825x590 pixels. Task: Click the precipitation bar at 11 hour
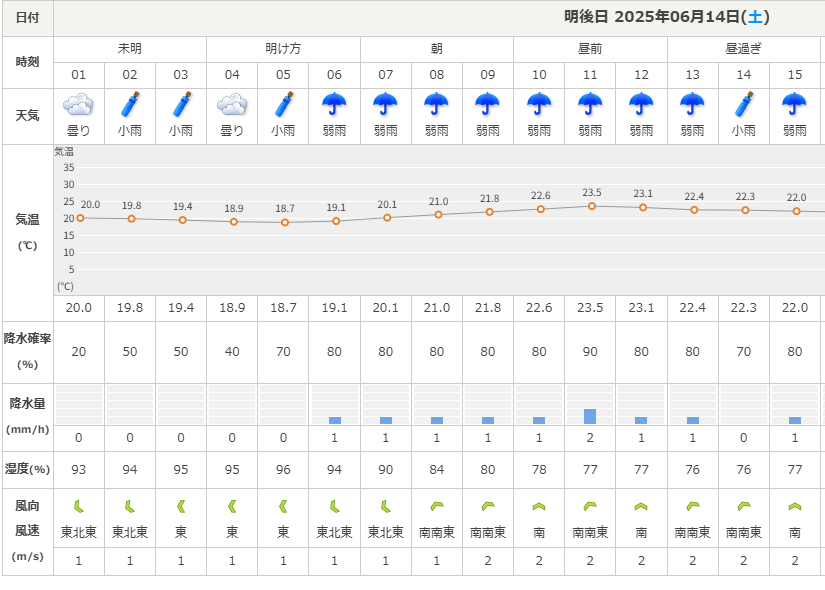590,416
